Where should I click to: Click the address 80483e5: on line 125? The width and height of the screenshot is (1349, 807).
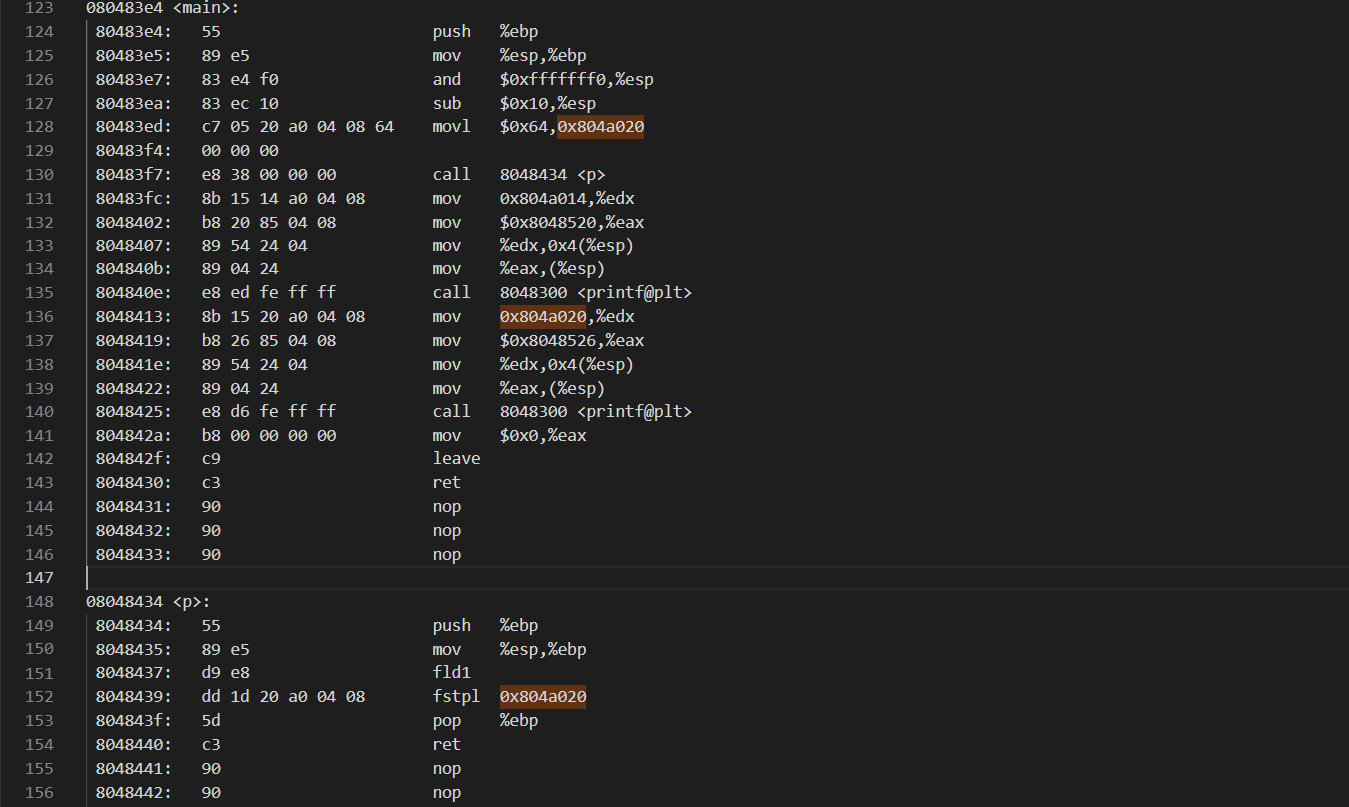click(134, 56)
